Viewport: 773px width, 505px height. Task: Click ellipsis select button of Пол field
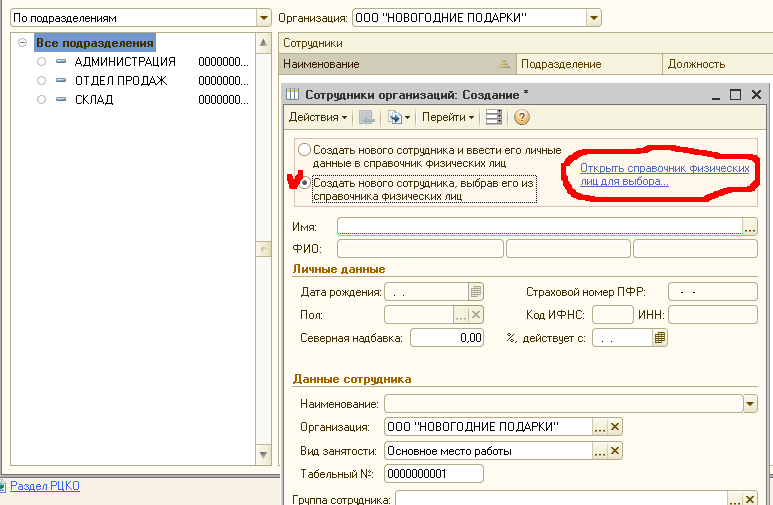[x=460, y=315]
